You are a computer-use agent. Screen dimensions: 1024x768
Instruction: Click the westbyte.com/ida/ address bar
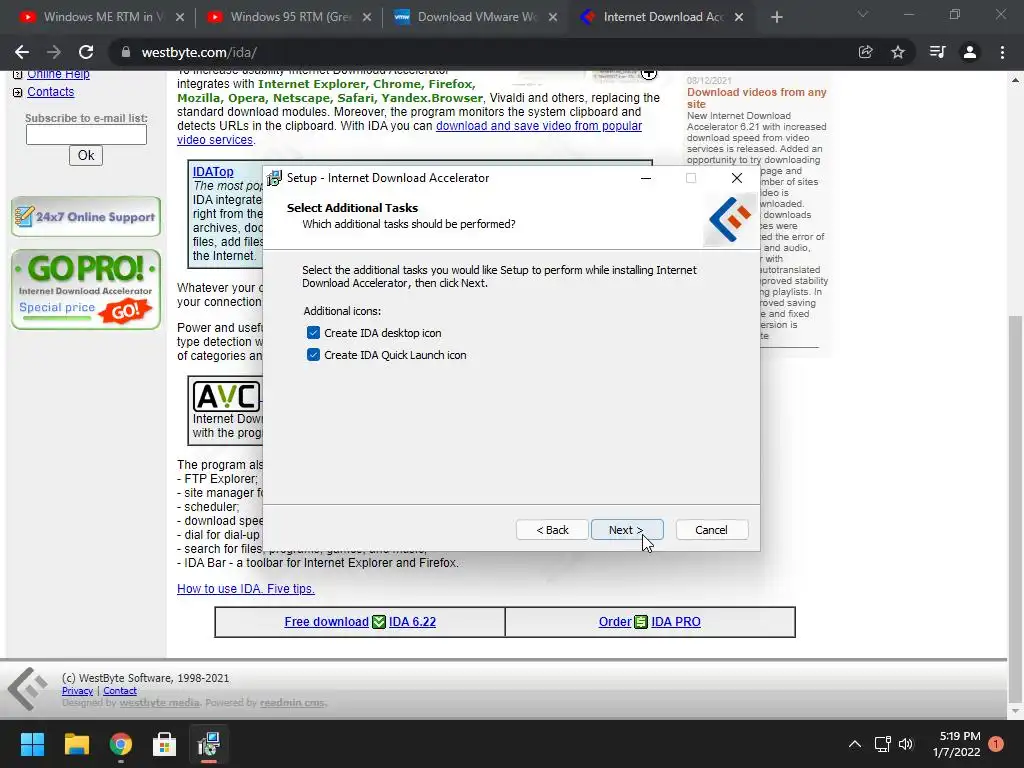click(483, 52)
